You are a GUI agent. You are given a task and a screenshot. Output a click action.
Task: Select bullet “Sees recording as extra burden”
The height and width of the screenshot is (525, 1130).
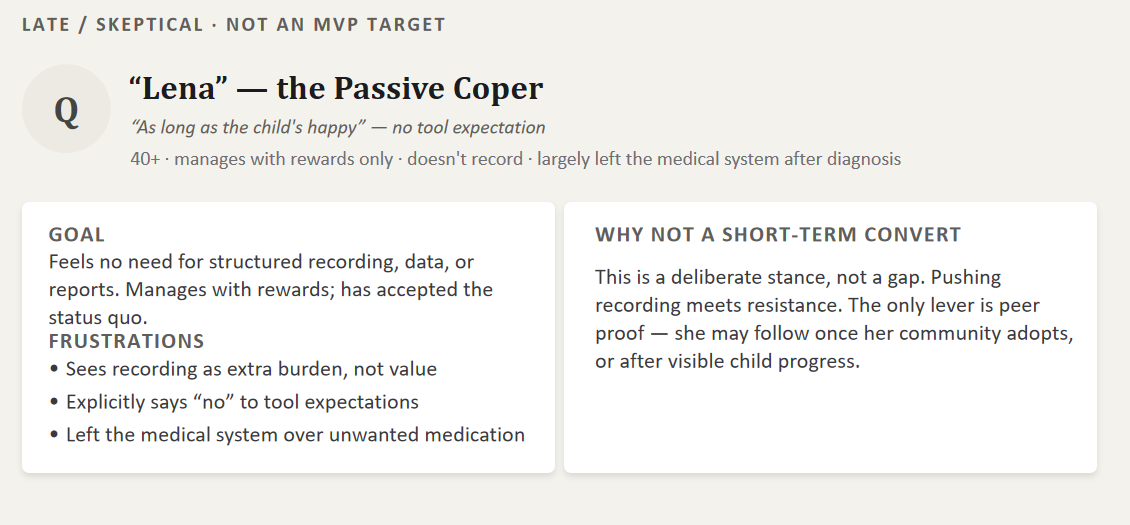[244, 369]
